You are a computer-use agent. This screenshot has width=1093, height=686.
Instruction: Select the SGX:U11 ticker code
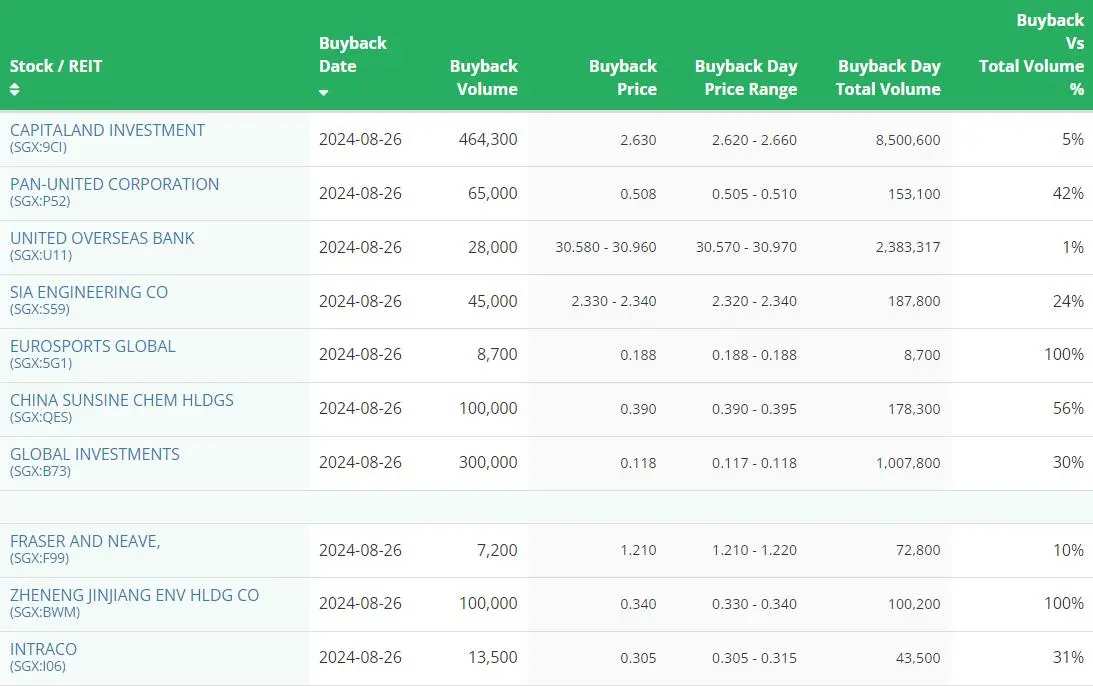(x=41, y=255)
